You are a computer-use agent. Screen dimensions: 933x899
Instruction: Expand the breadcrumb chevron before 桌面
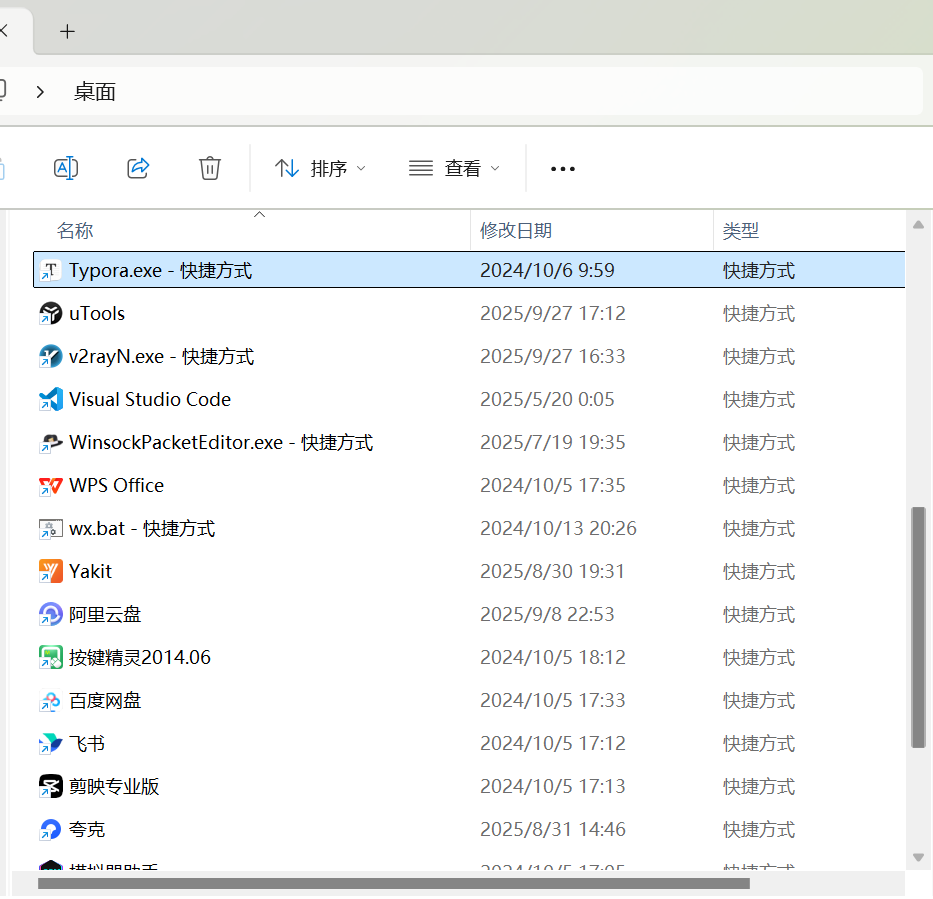(40, 92)
